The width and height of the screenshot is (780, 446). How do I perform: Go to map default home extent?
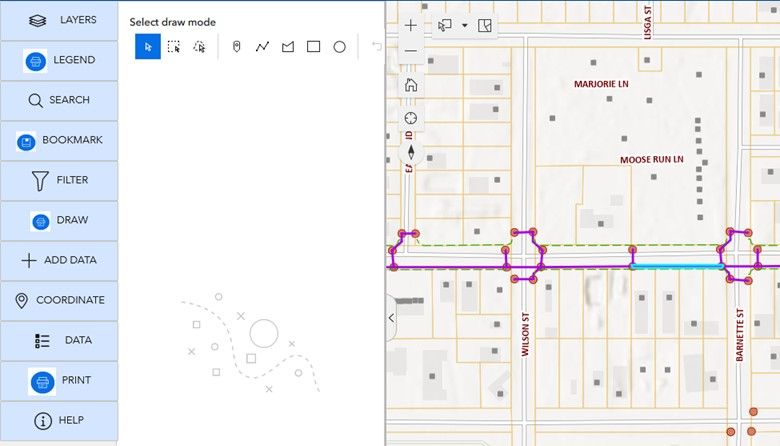pyautogui.click(x=411, y=85)
